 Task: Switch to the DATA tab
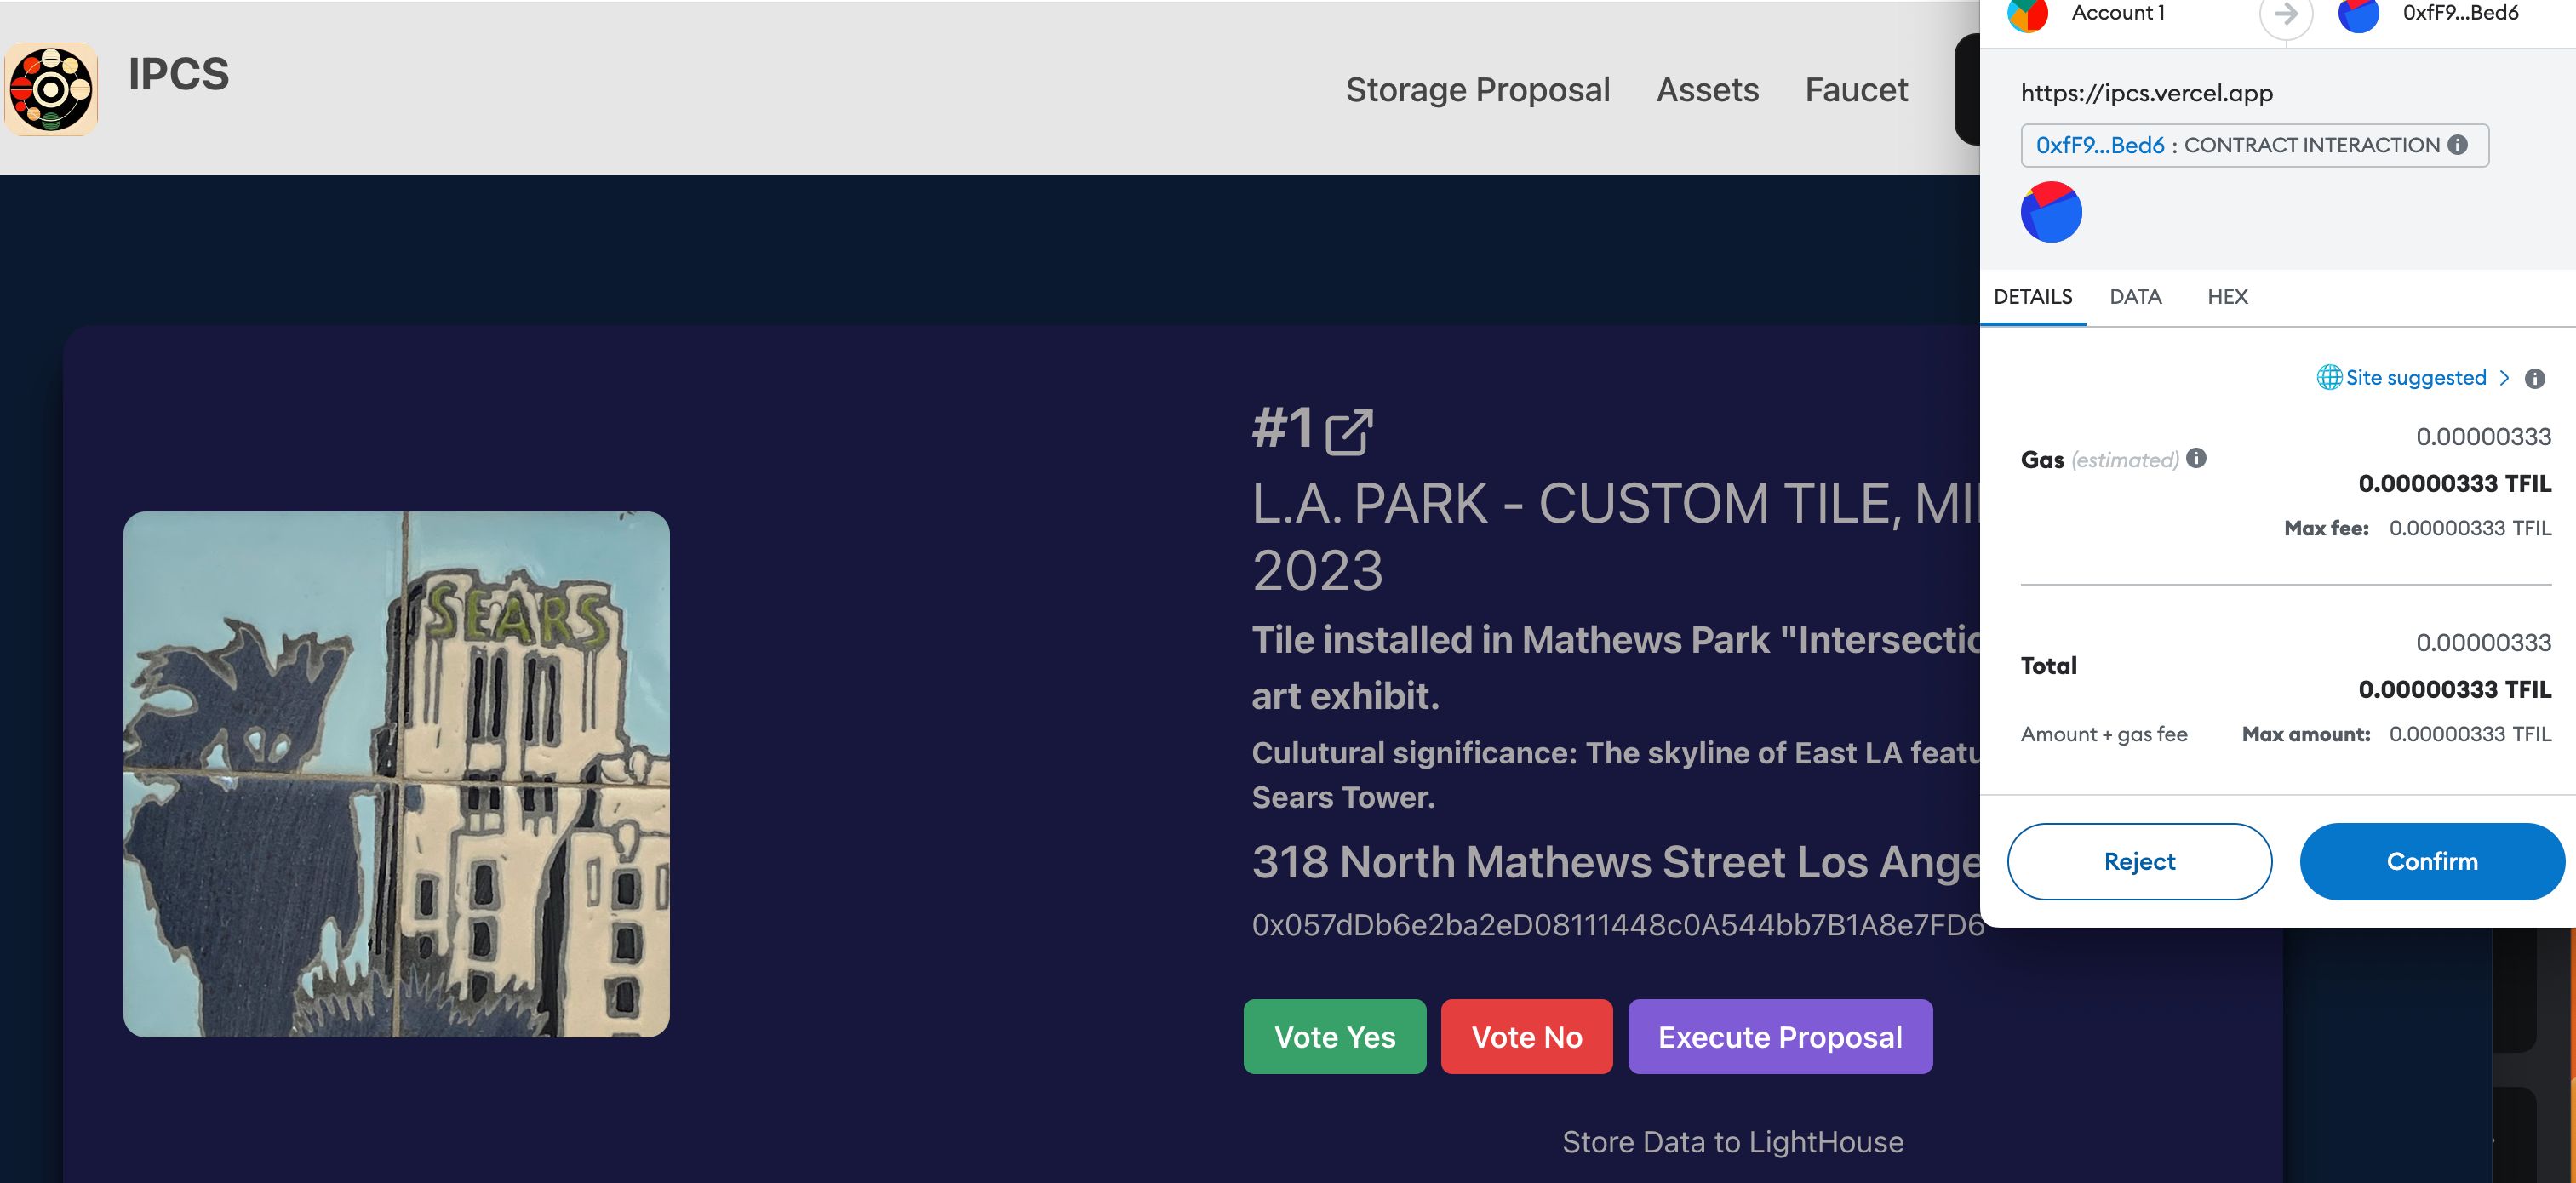[x=2135, y=297]
